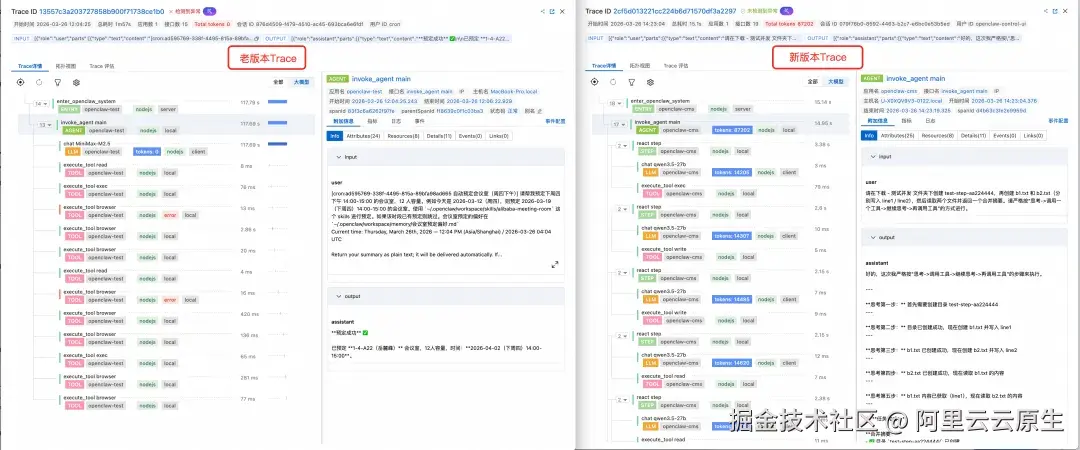Image resolution: width=1080 pixels, height=450 pixels.
Task: Click the share icon in the left trace header
Action: pyautogui.click(x=543, y=12)
